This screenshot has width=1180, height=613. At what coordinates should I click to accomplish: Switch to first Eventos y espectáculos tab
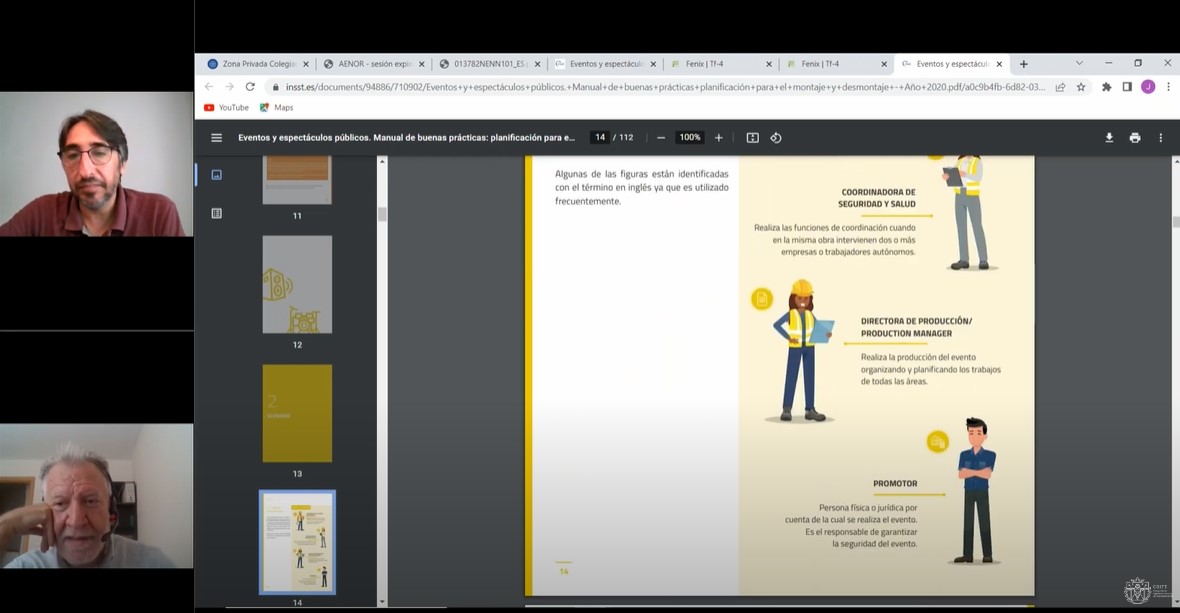[x=606, y=64]
